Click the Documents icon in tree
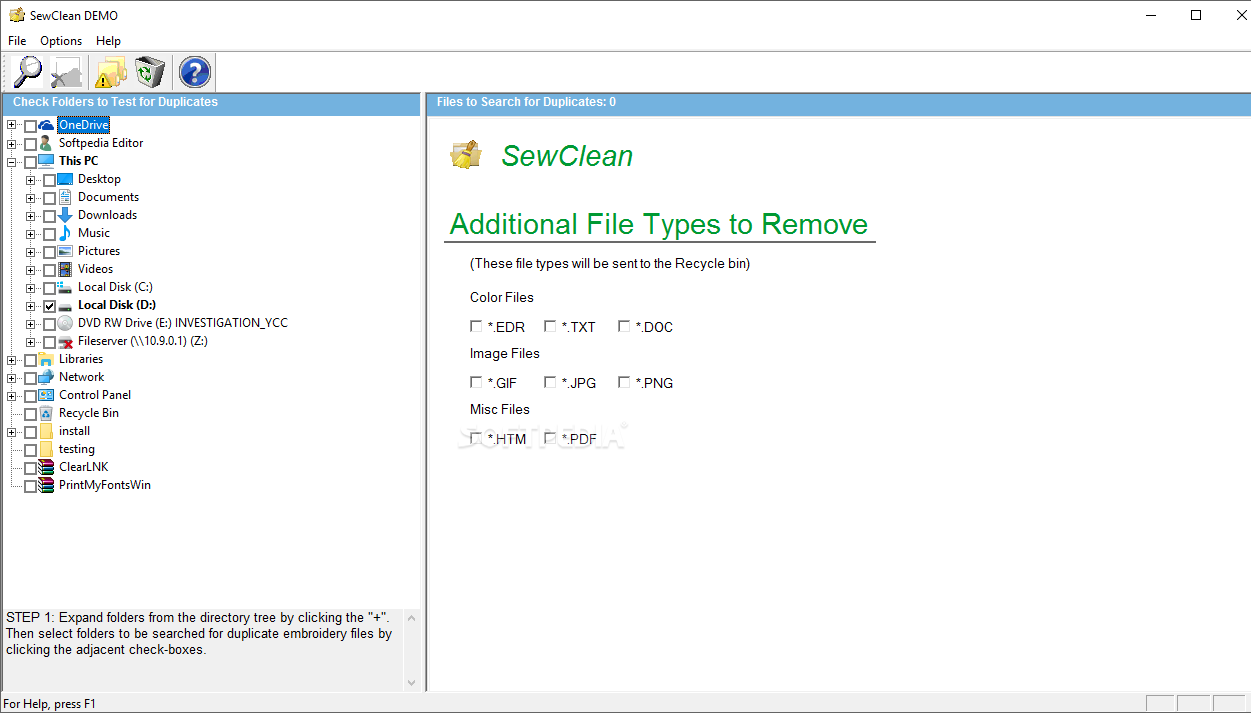The width and height of the screenshot is (1251, 713). [x=65, y=197]
